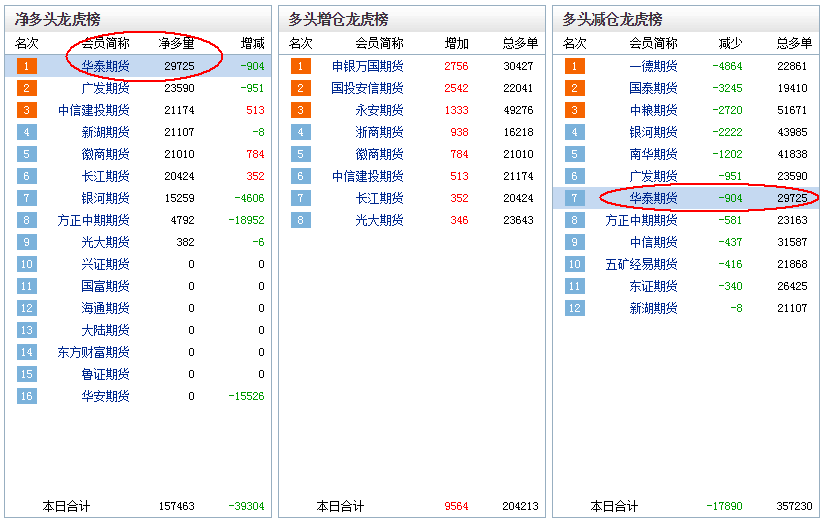Select 方正中期期货 in 净多头龙虎榜
The height and width of the screenshot is (521, 822).
[93, 220]
